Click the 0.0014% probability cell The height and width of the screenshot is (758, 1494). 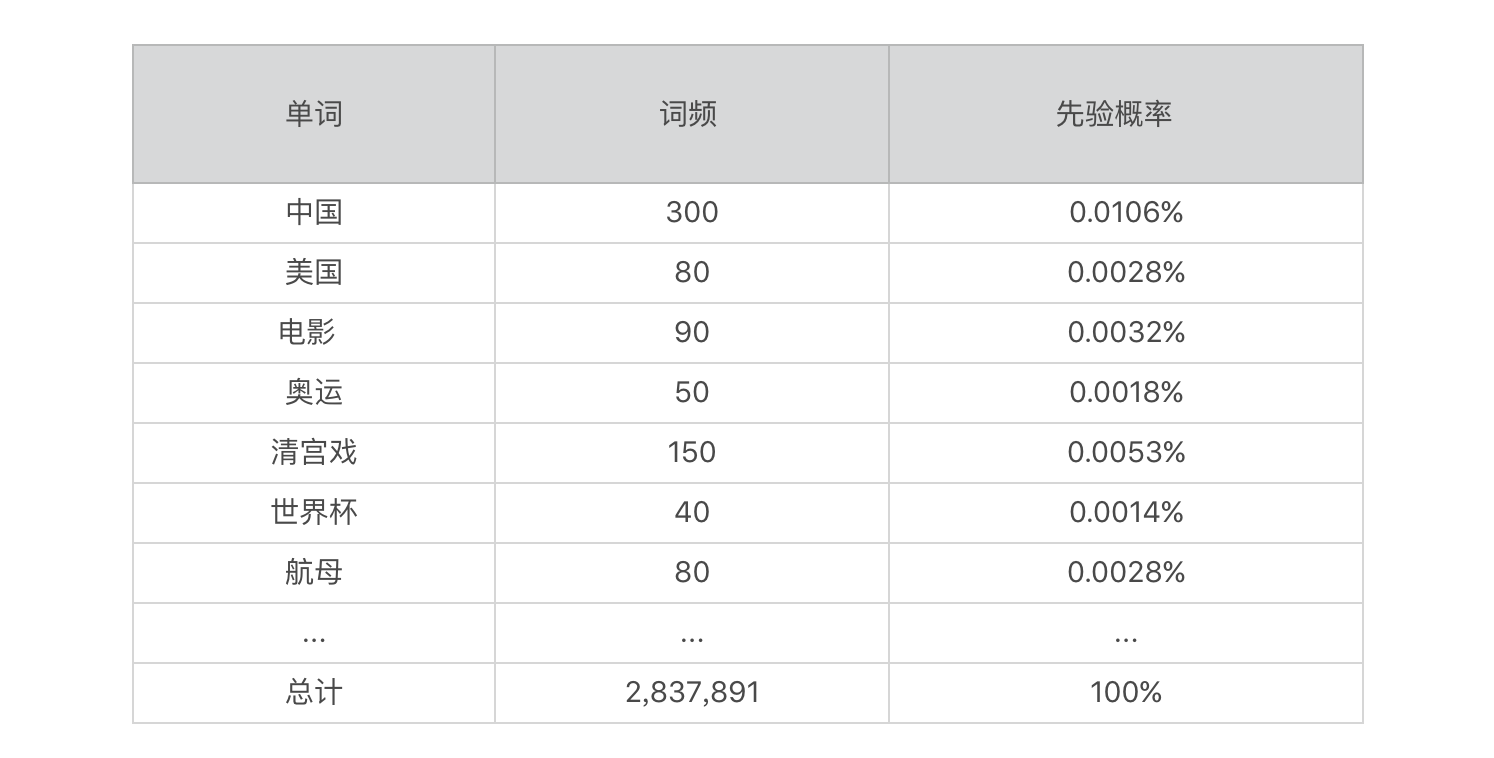[1125, 512]
